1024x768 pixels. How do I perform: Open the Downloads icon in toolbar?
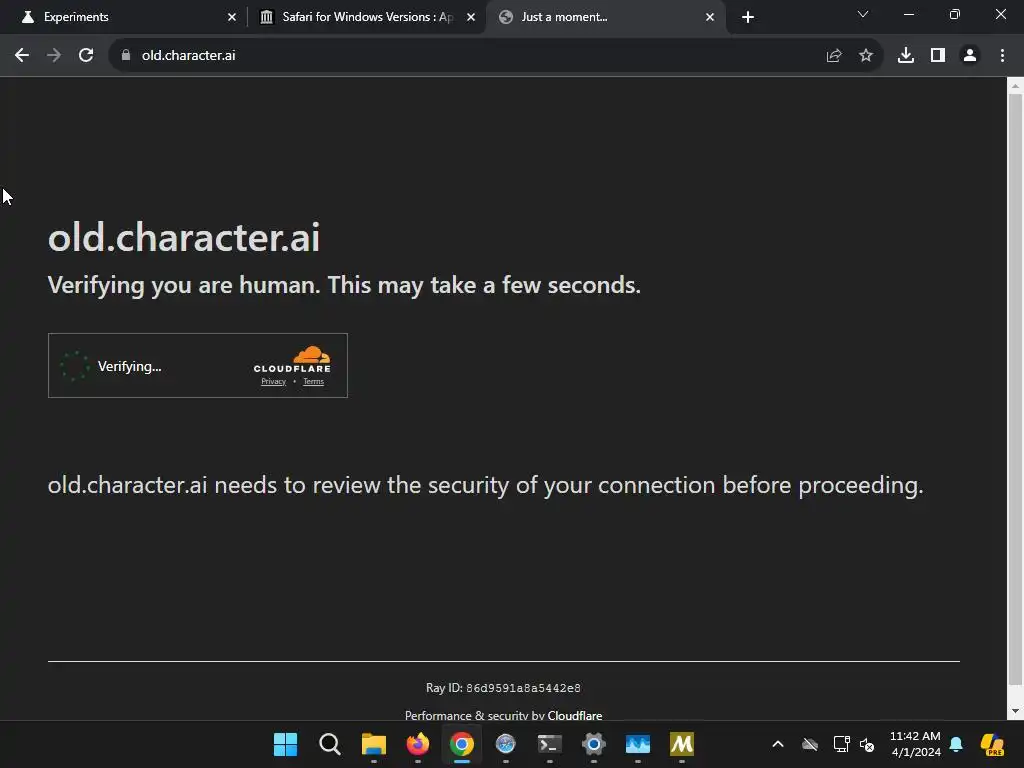(906, 56)
